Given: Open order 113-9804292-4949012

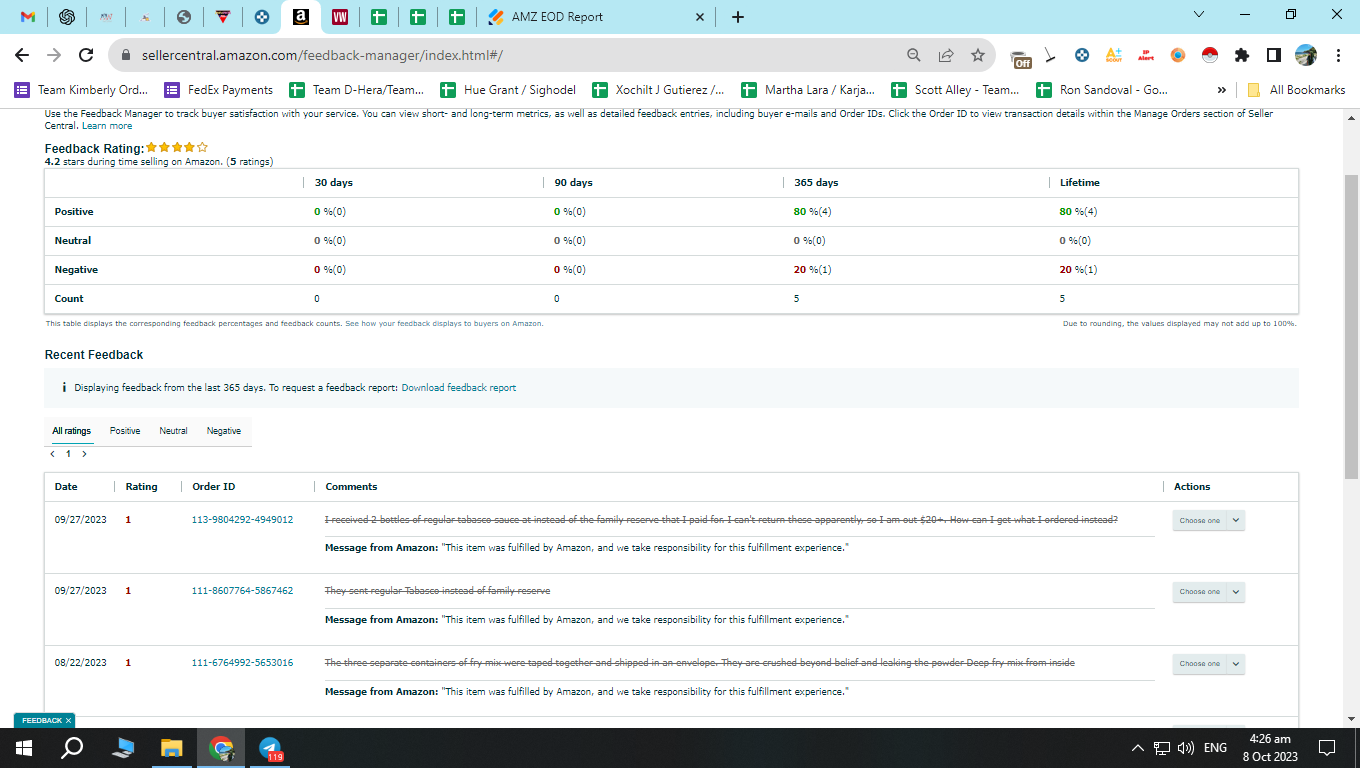Looking at the screenshot, I should pyautogui.click(x=243, y=520).
